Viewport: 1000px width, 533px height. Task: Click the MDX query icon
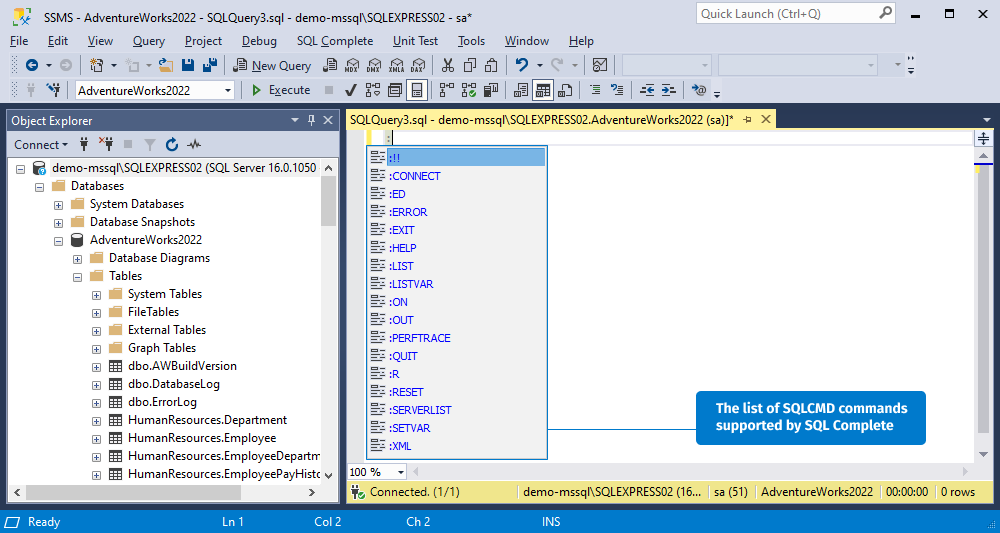(x=351, y=65)
